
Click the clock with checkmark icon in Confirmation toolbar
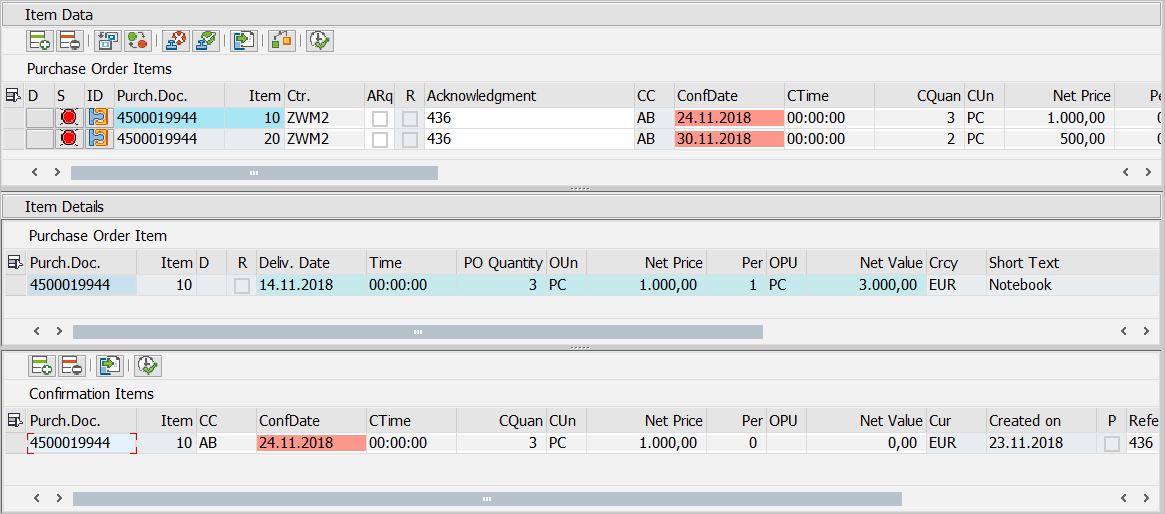[x=148, y=366]
